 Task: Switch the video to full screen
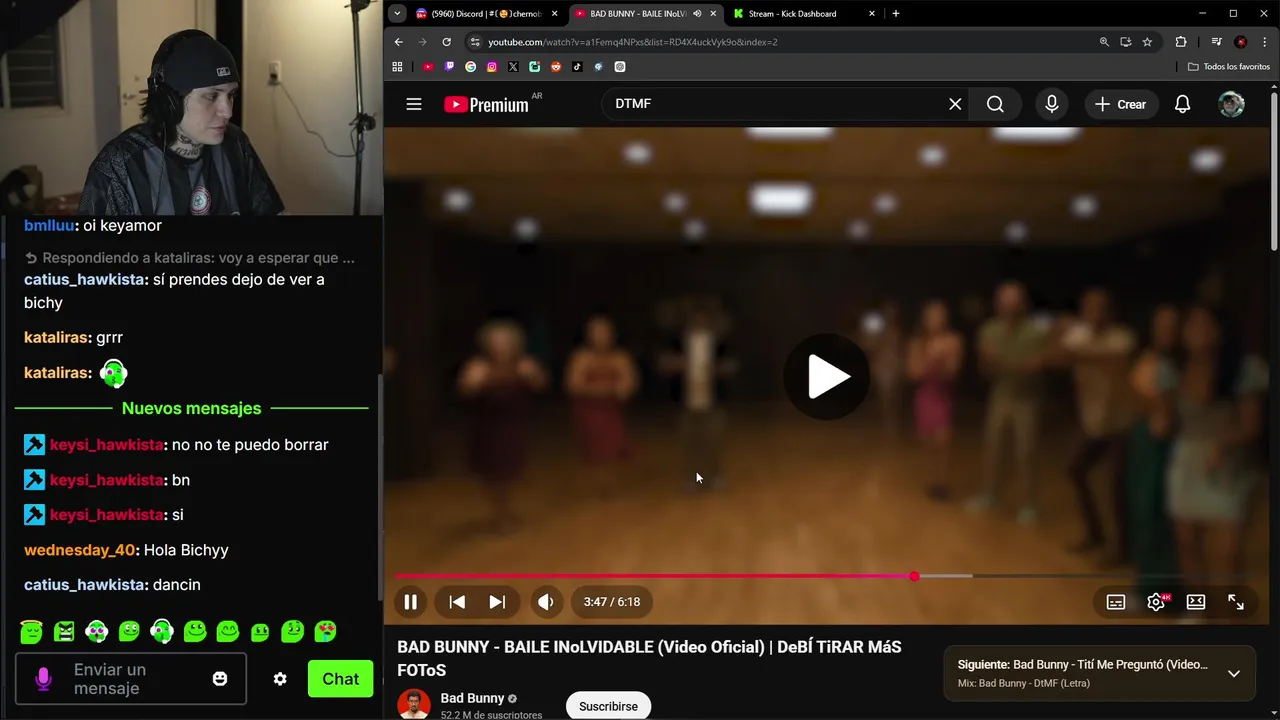click(1236, 601)
